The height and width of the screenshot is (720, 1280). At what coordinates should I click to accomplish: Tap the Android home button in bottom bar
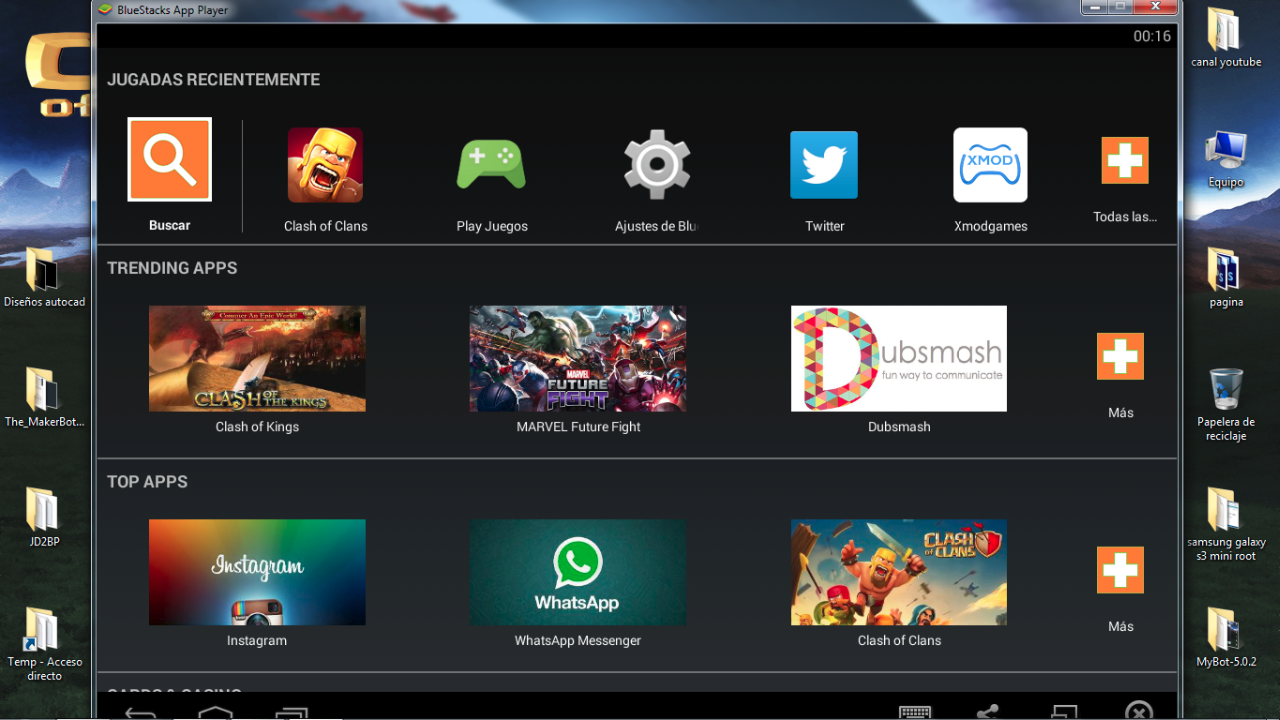(216, 712)
